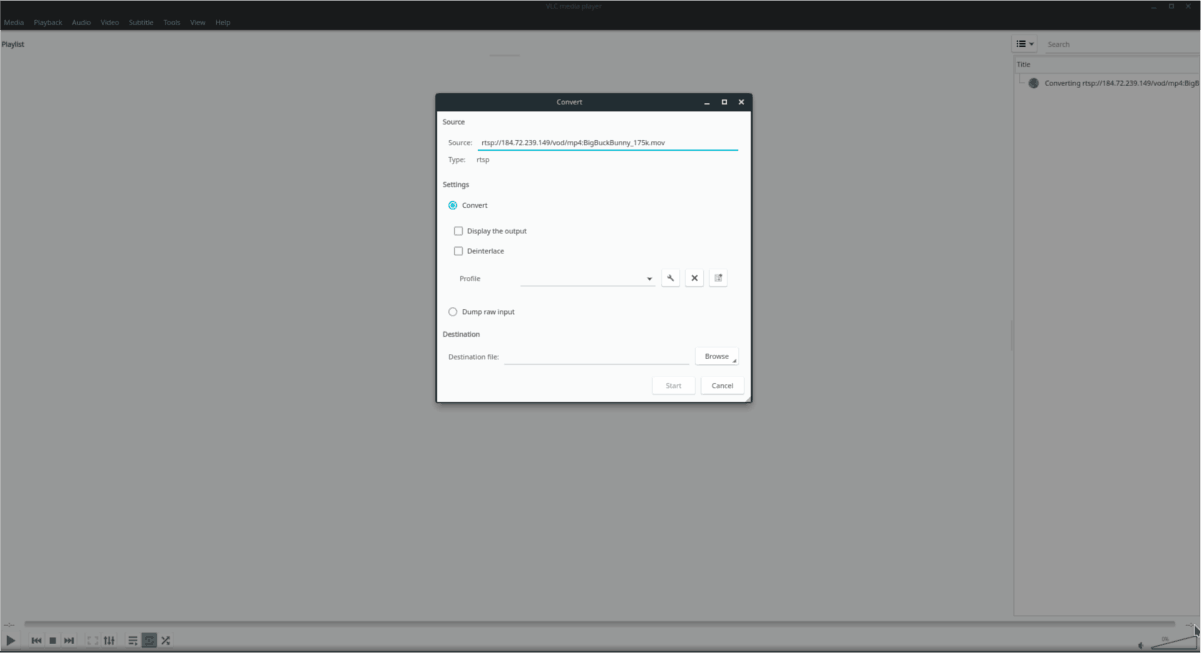Toggle the playlist view icon
Viewport: 1201px width, 653px height.
pos(132,640)
